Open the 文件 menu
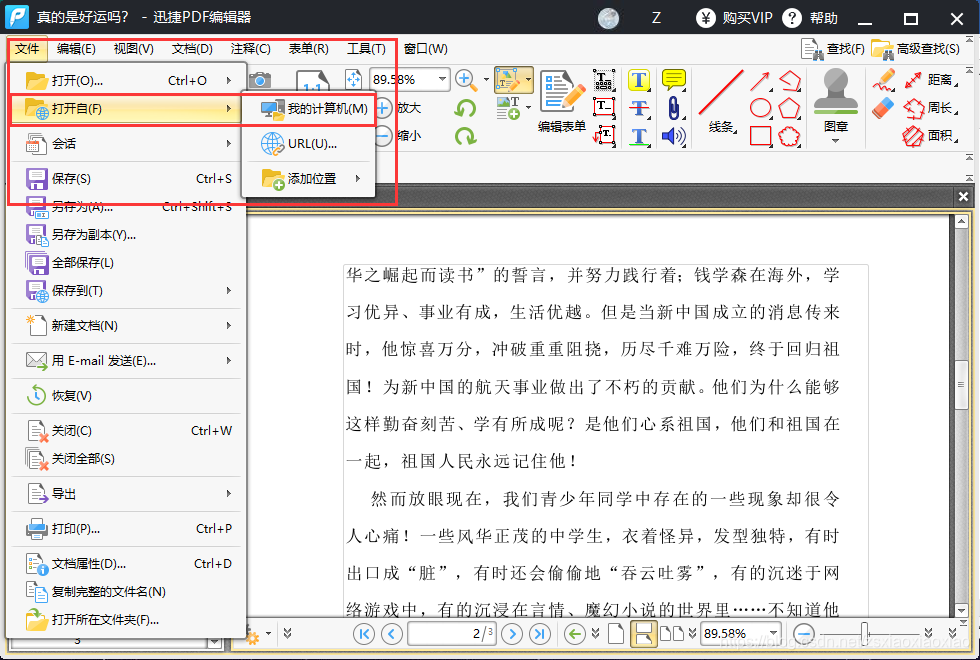 (28, 49)
